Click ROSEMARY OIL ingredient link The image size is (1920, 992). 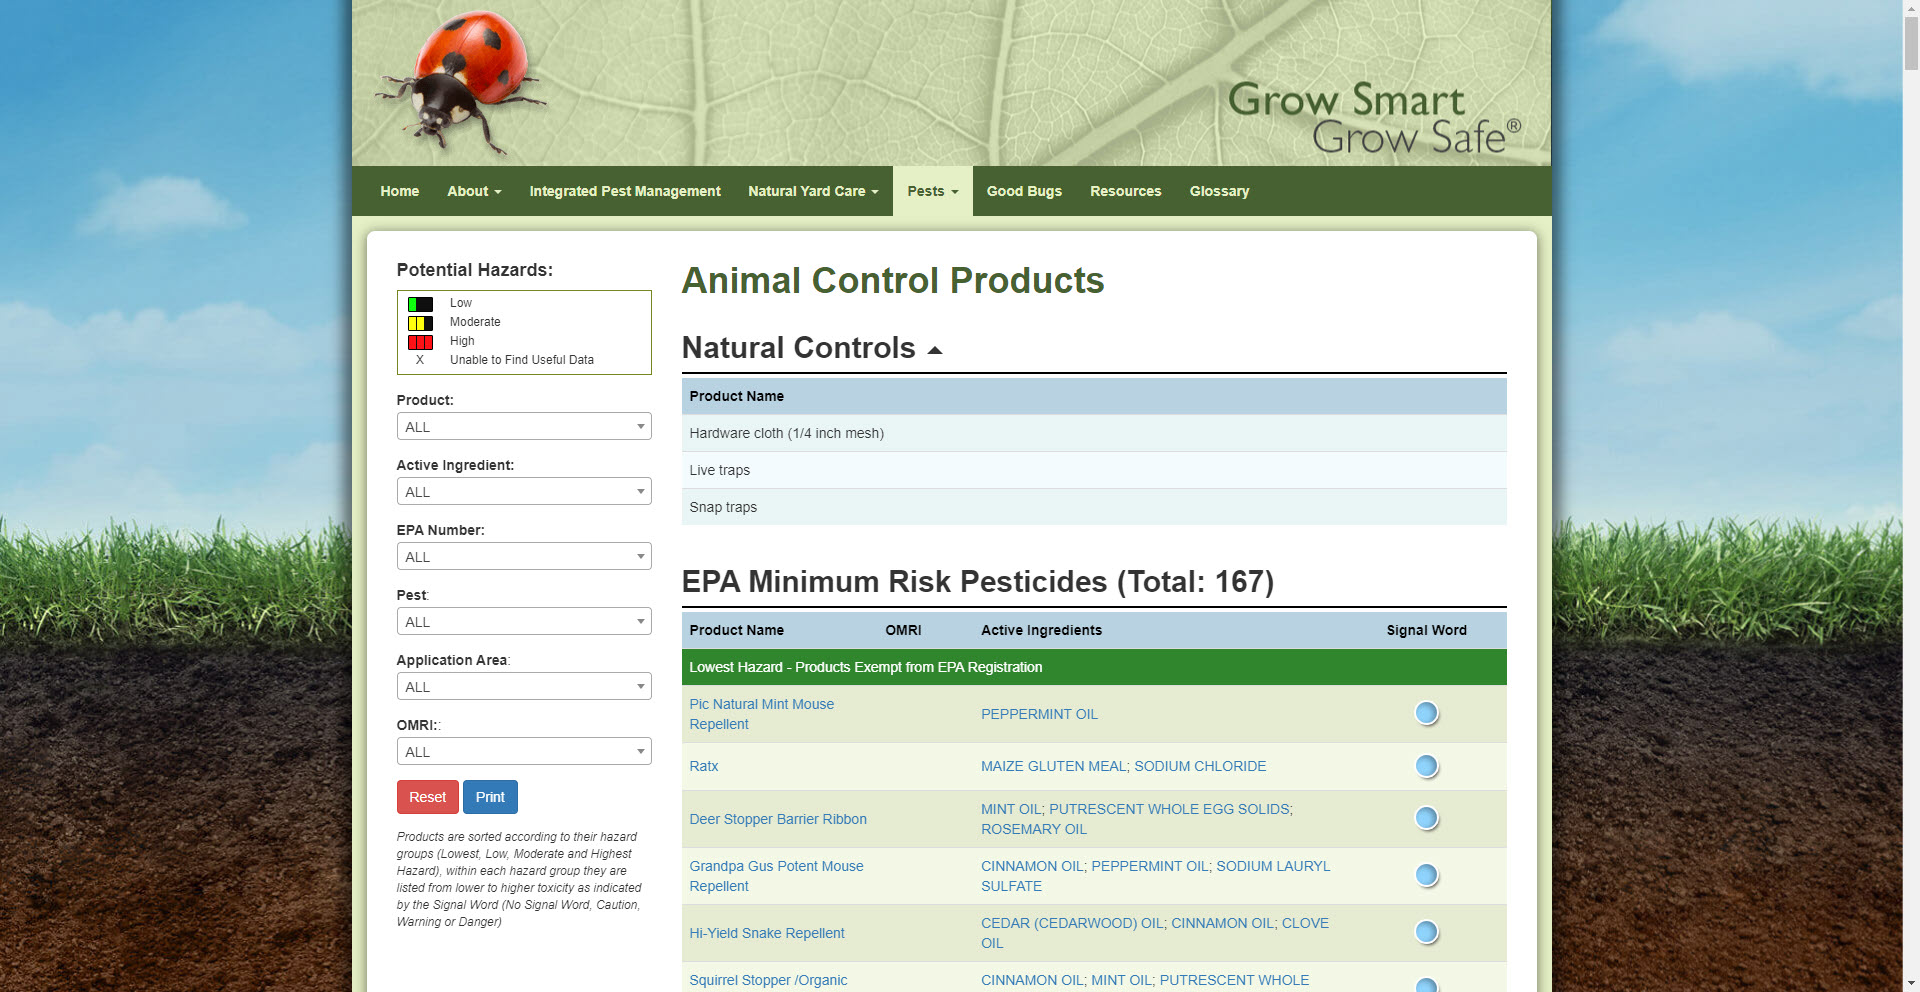1033,829
